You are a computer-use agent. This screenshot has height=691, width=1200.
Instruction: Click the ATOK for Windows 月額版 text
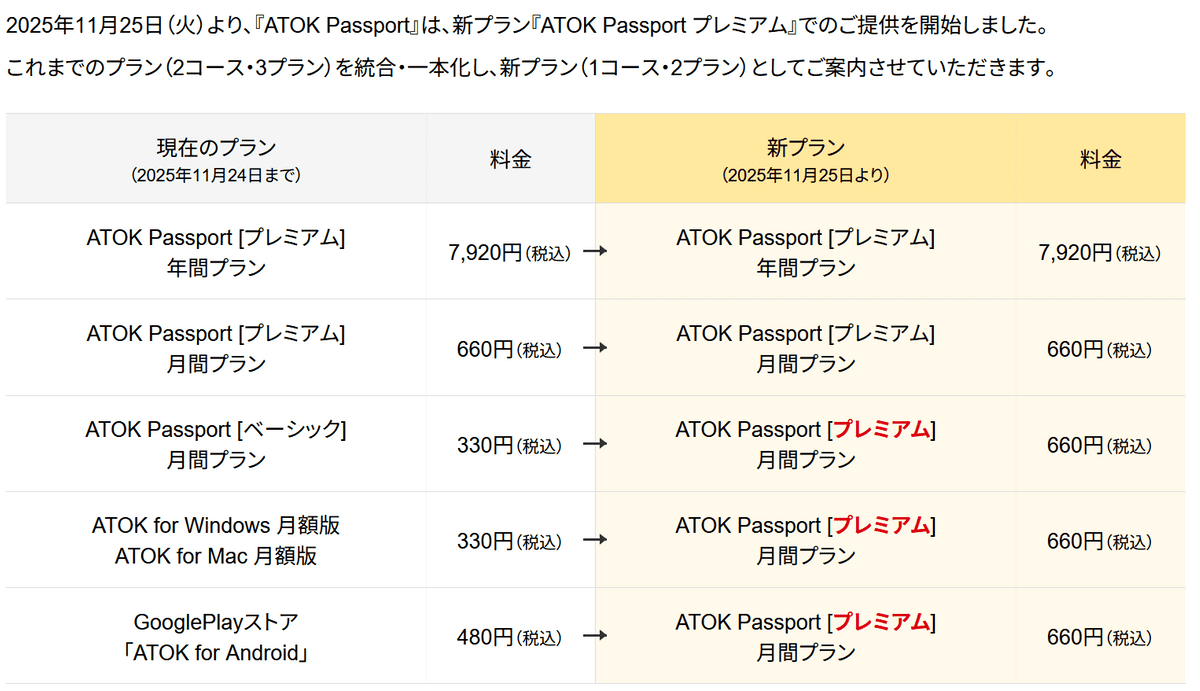(216, 525)
